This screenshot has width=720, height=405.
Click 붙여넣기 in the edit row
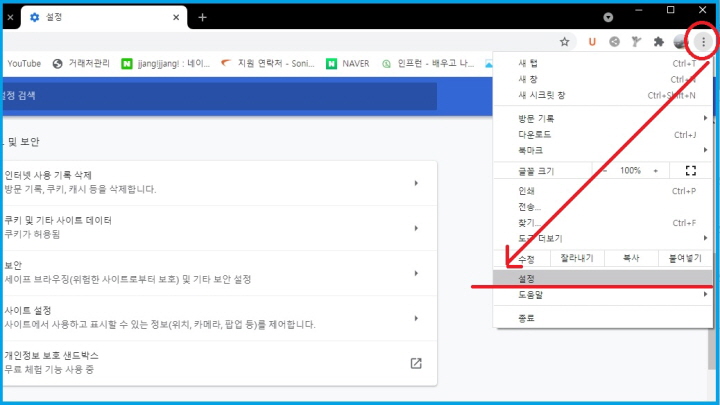click(685, 259)
